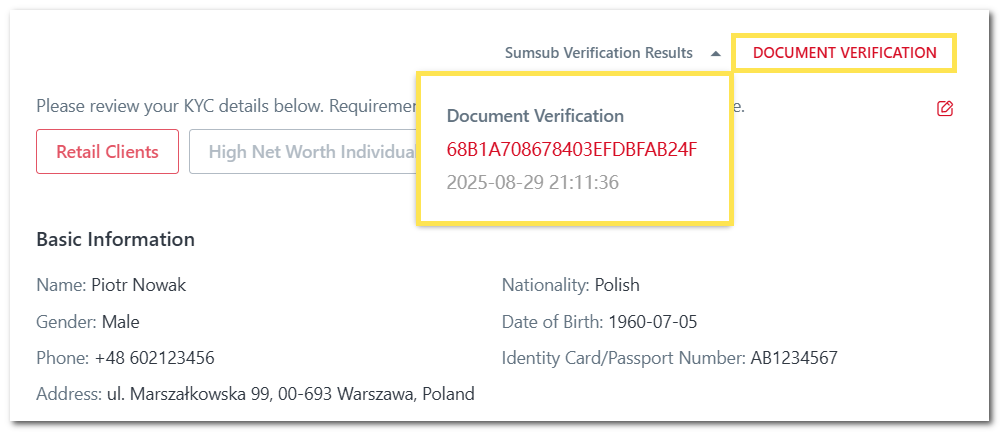Click the Gender value Male

click(121, 322)
